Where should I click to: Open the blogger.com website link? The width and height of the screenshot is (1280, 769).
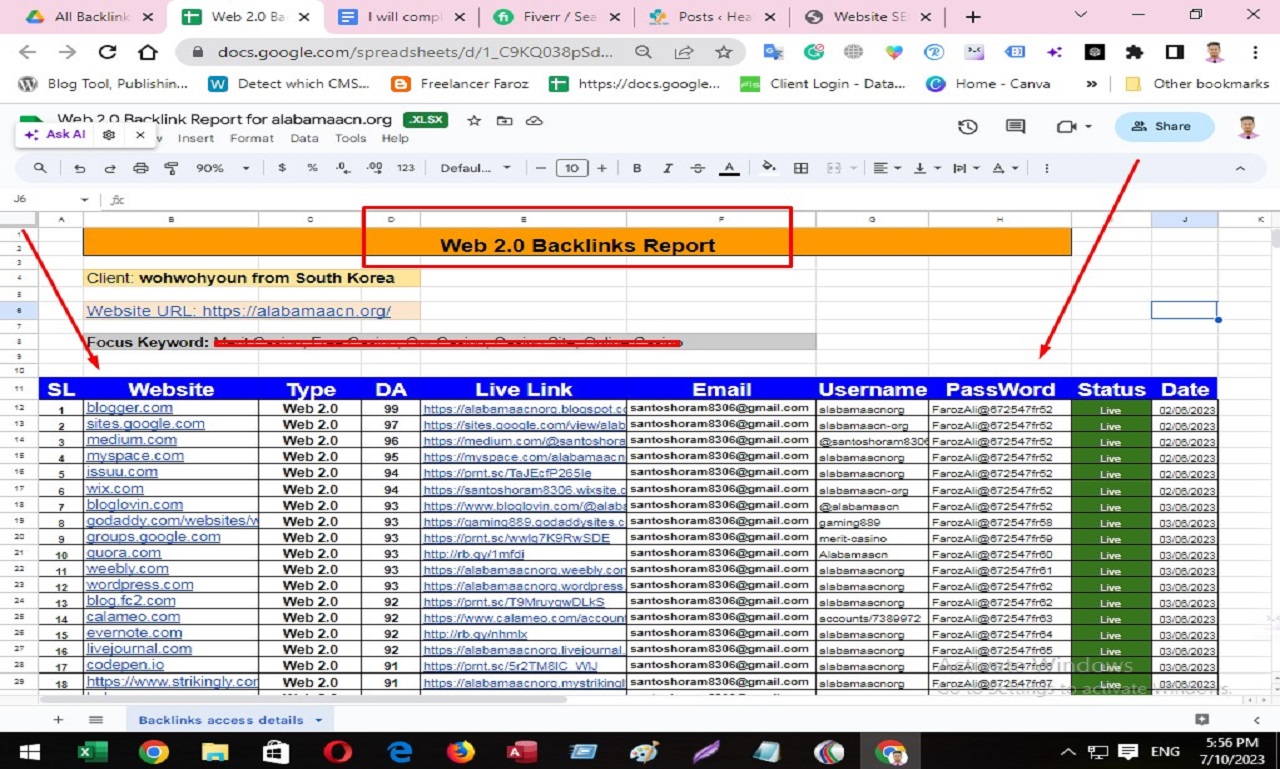click(x=129, y=407)
